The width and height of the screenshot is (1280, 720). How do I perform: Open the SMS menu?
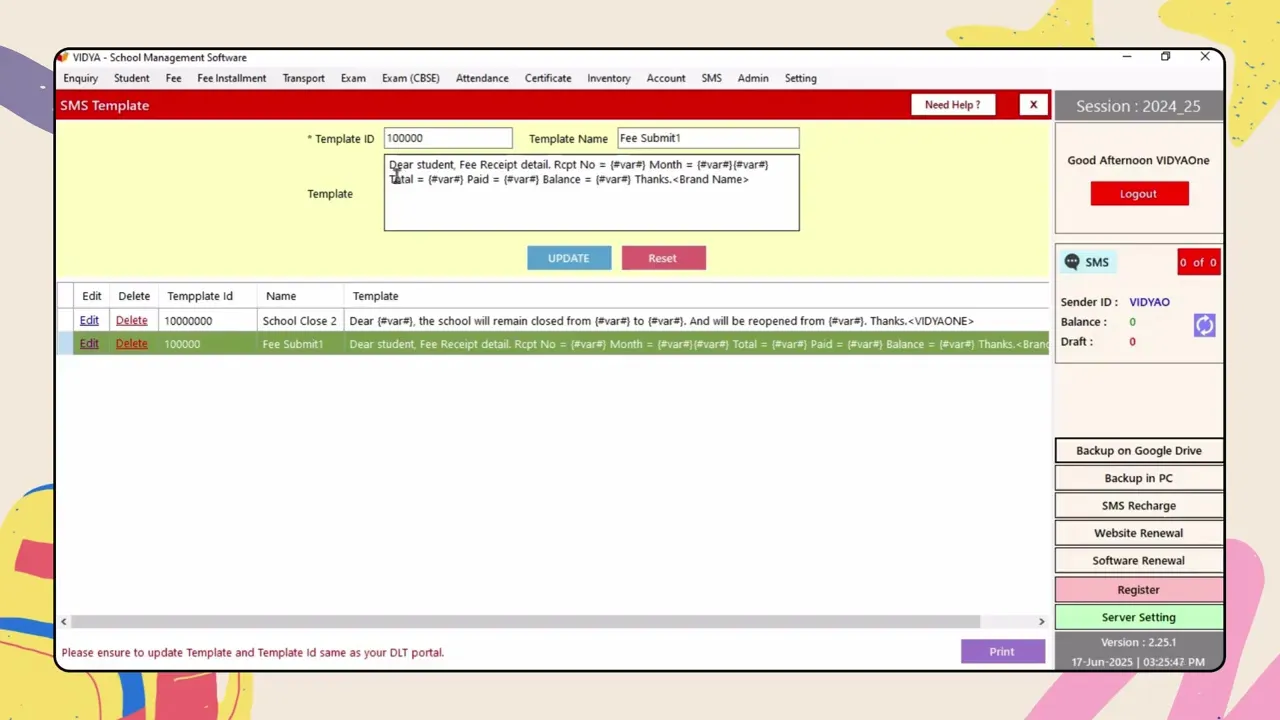tap(711, 78)
